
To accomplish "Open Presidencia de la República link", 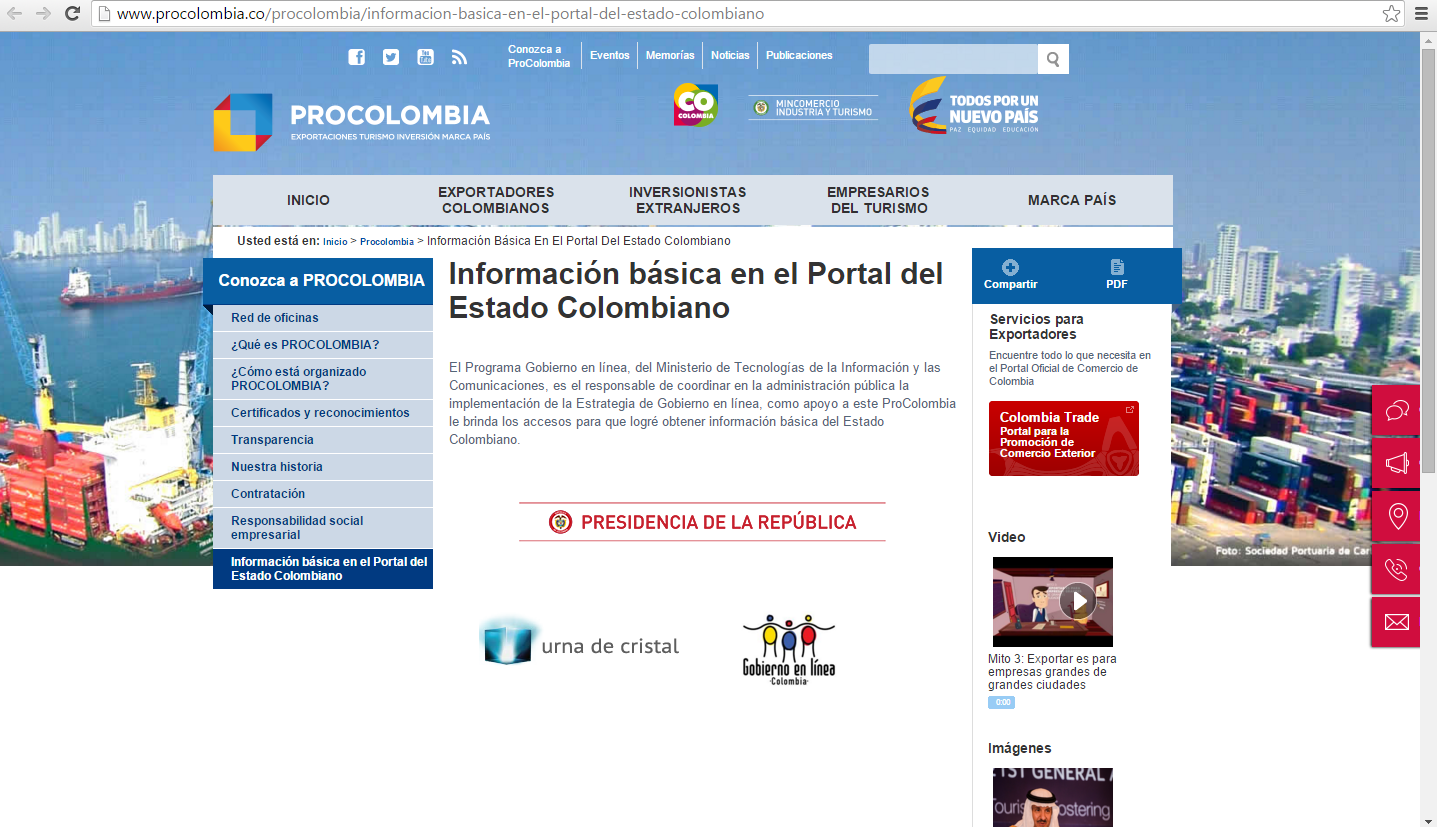I will [x=703, y=522].
